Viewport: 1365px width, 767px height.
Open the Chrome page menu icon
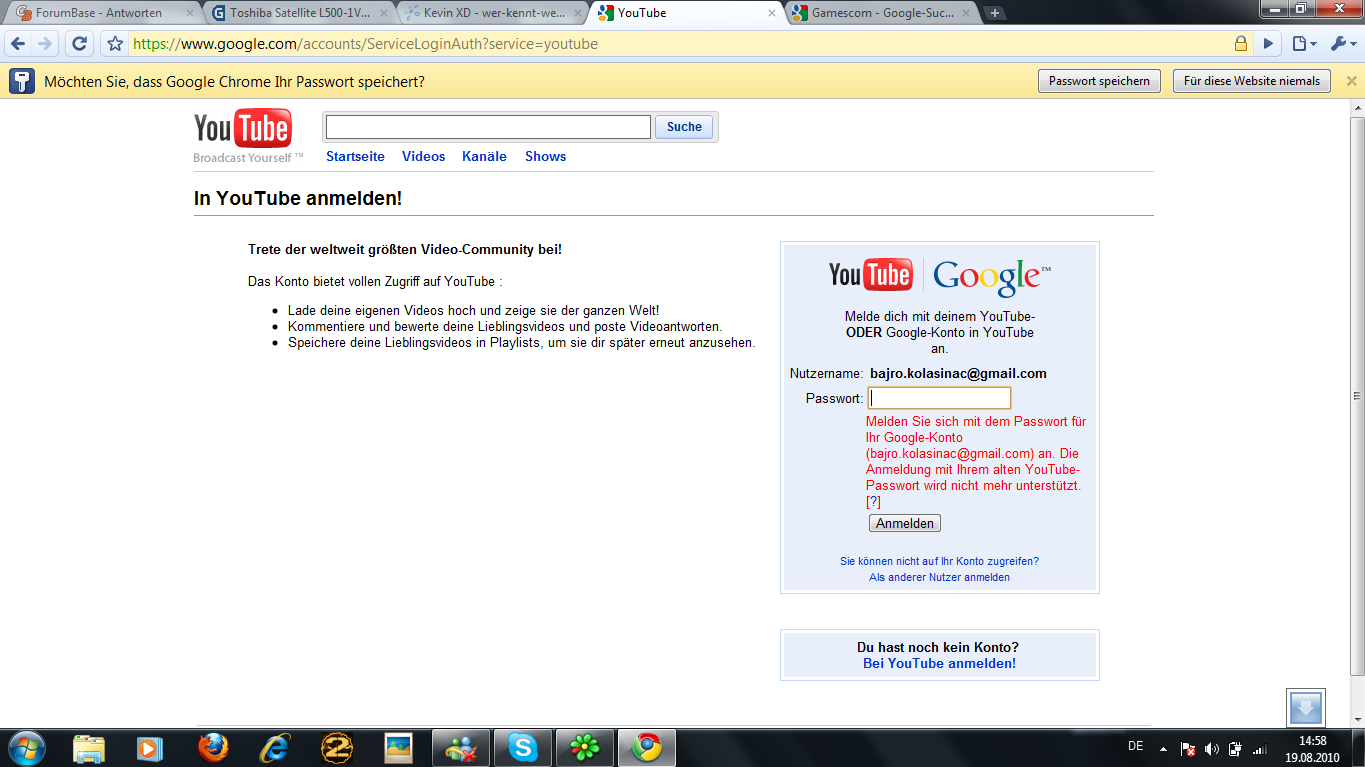click(1304, 44)
